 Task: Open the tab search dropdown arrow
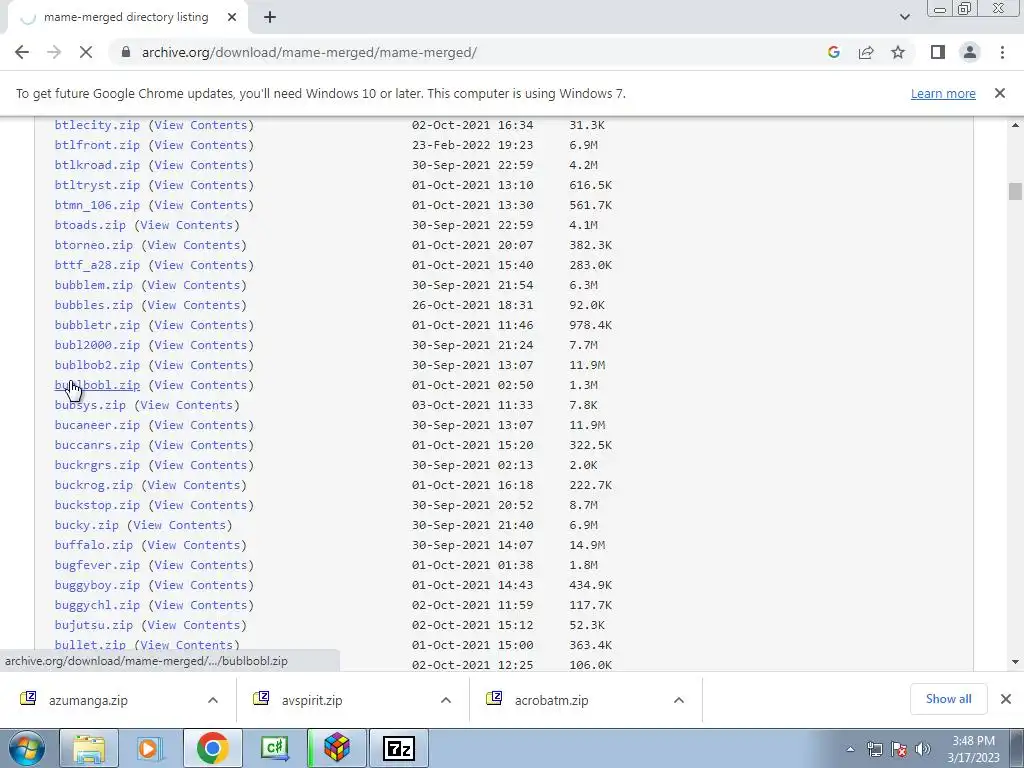click(904, 17)
